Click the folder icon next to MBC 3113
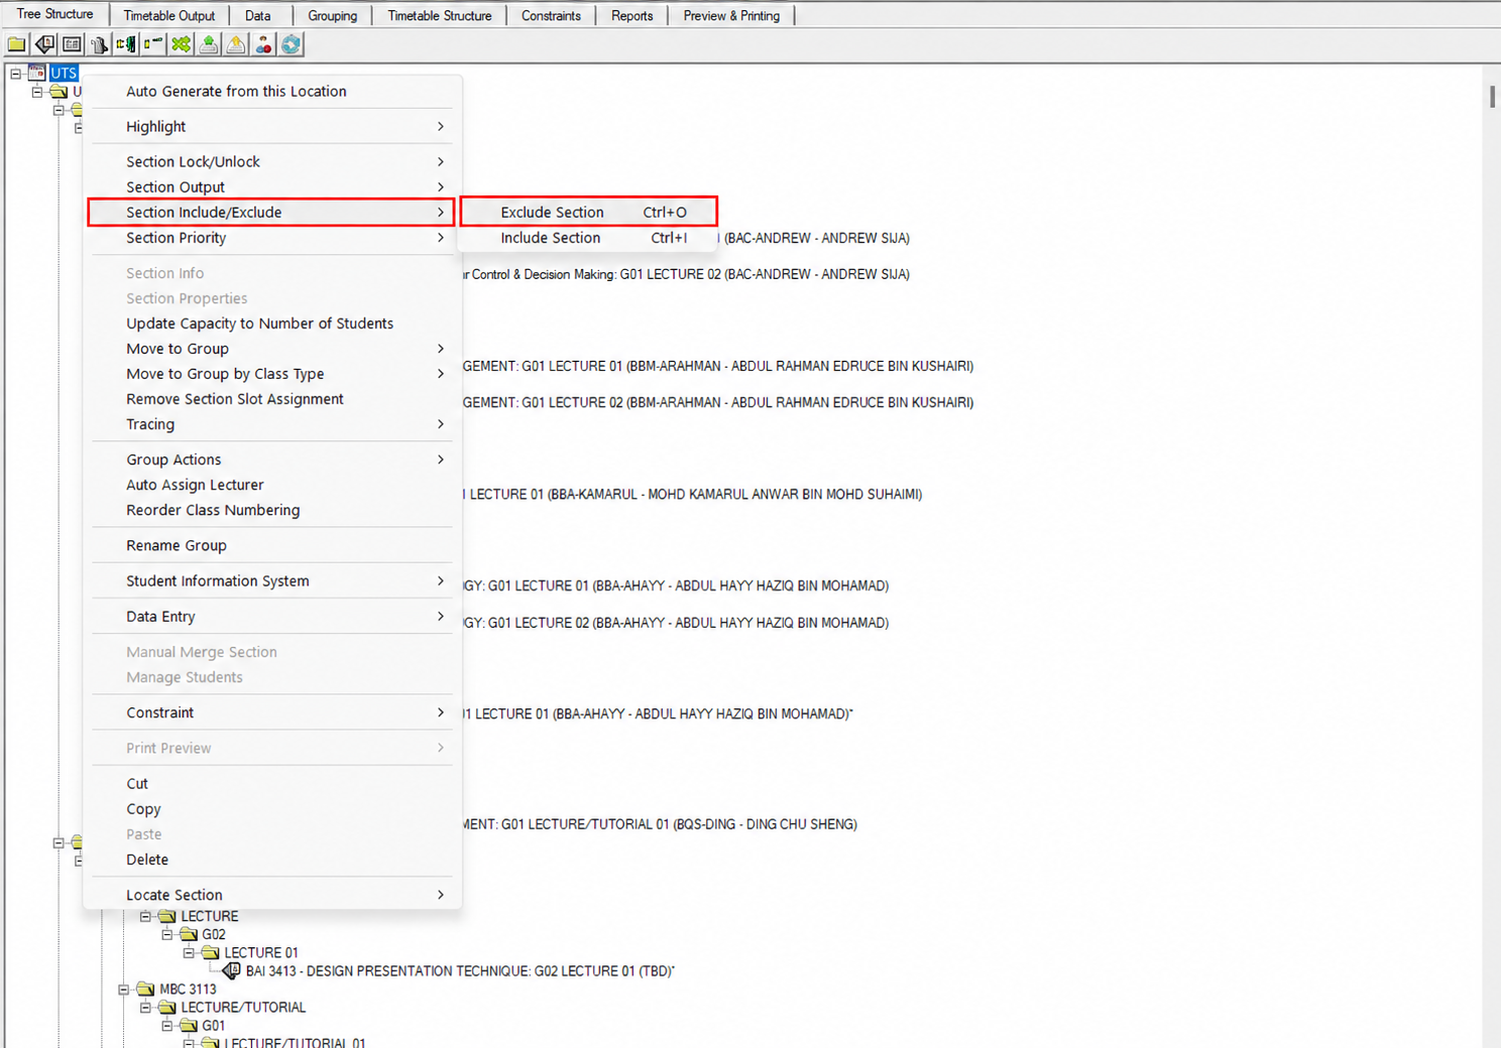The width and height of the screenshot is (1501, 1048). [x=146, y=989]
